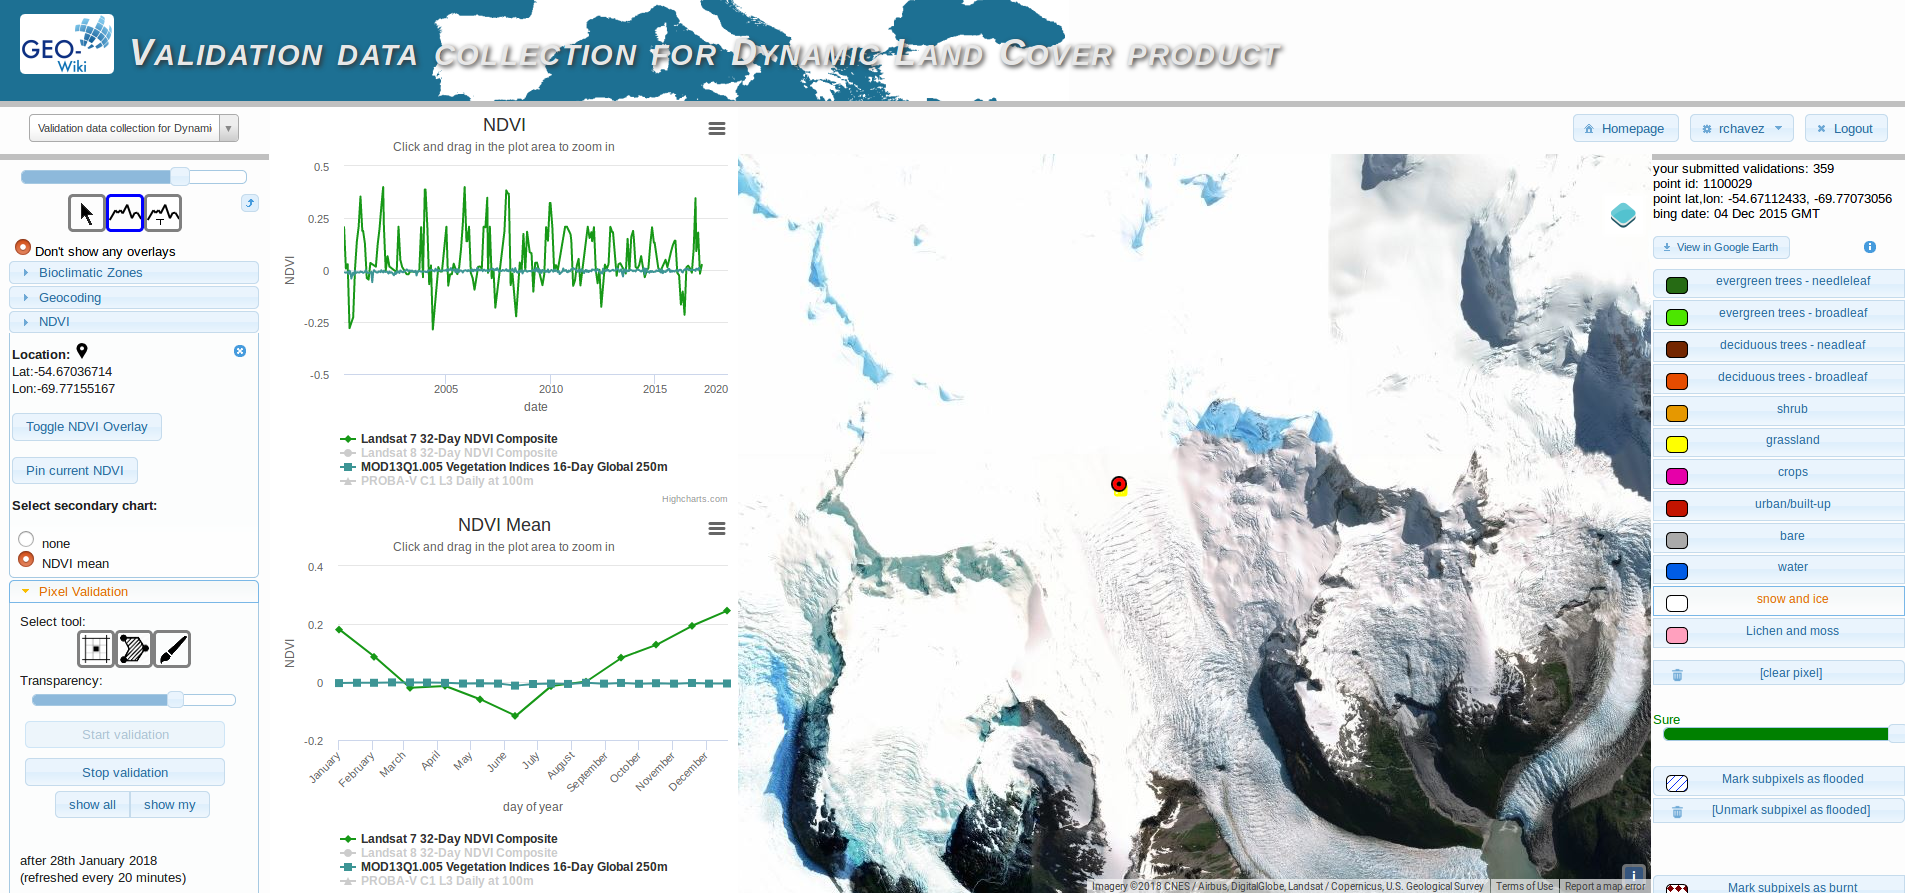Click the blue info icon

click(1869, 247)
